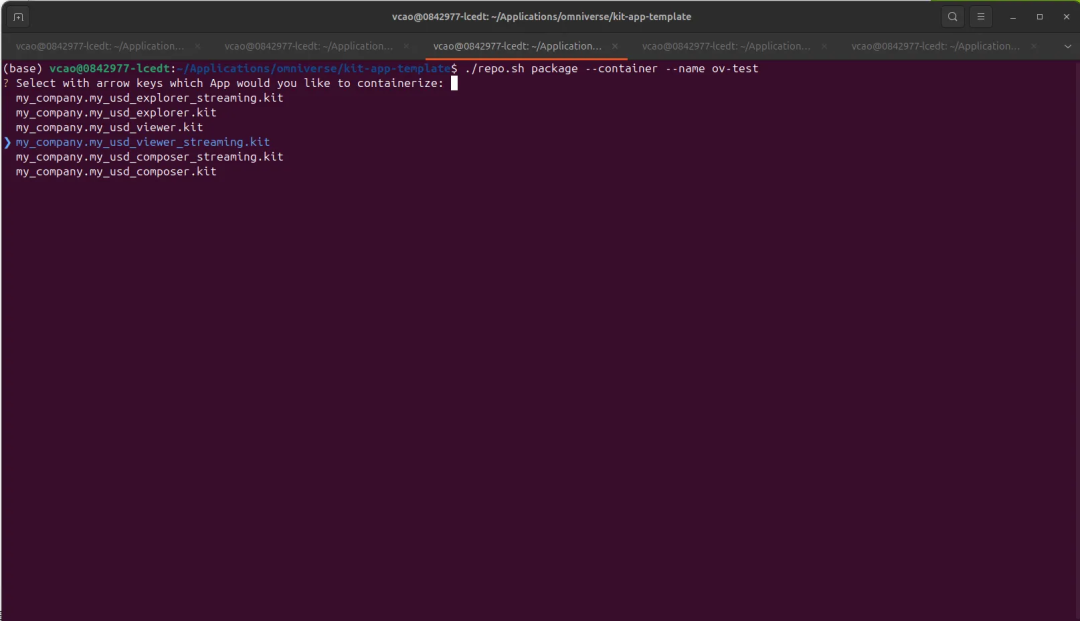This screenshot has width=1080, height=621.
Task: Click the green vcao@0842977-lcedt prompt username
Action: (110, 68)
